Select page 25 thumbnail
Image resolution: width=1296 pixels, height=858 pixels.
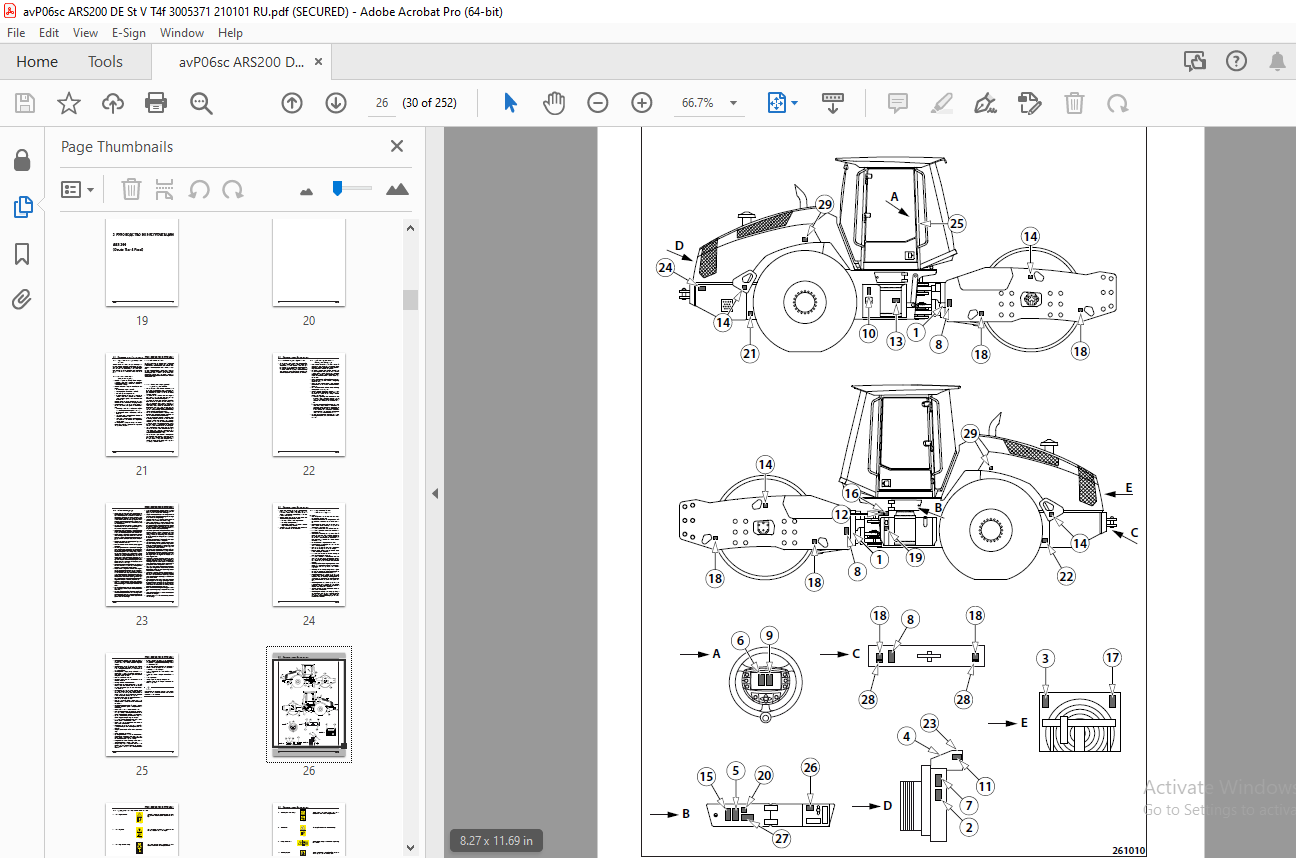[x=142, y=705]
